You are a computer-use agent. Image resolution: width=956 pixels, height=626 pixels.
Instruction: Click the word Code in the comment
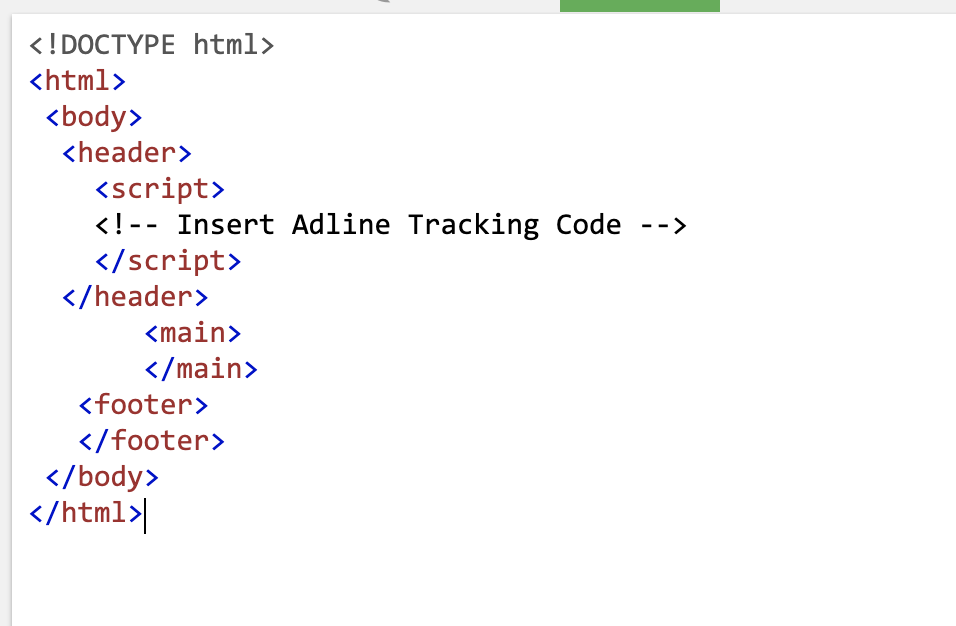(588, 225)
